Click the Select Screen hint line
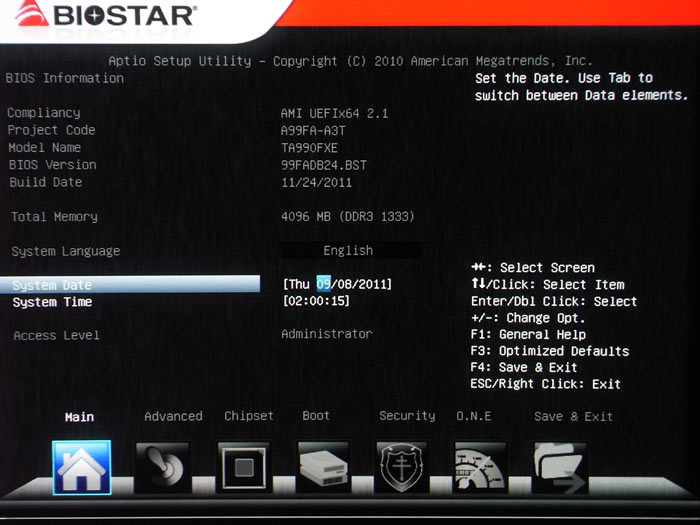Screen dimensions: 700x525 (533, 267)
